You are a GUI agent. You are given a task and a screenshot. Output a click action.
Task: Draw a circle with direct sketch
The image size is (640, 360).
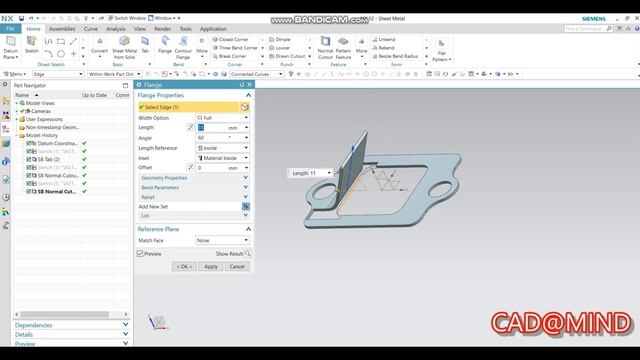(x=61, y=53)
